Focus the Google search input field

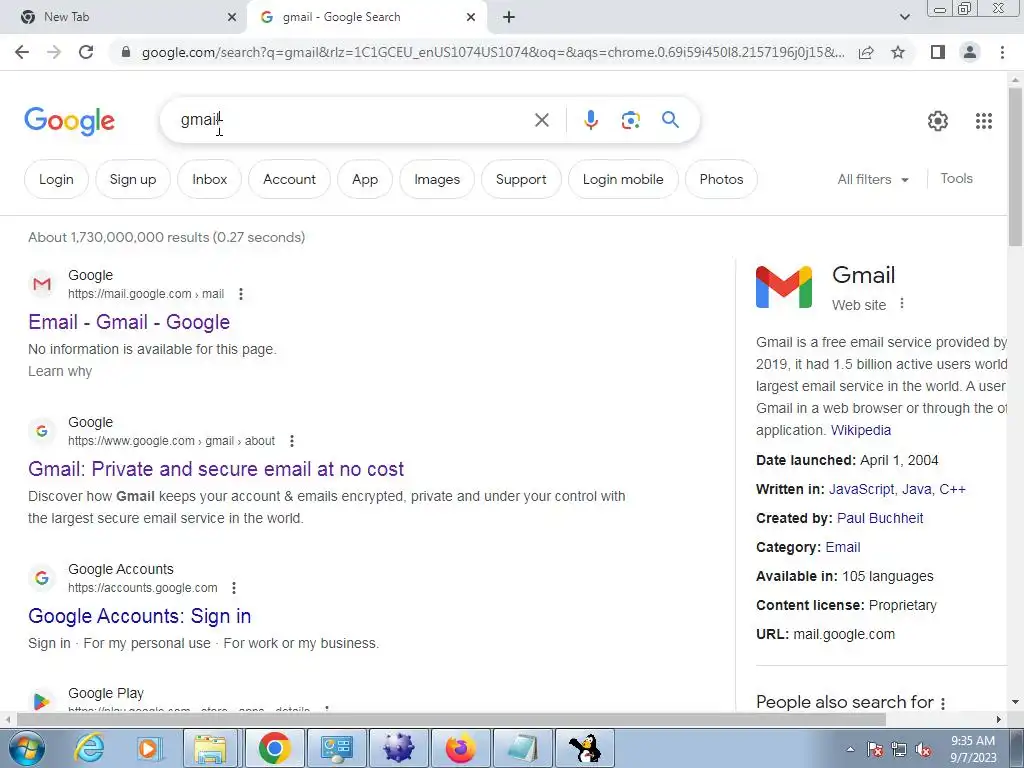point(353,120)
